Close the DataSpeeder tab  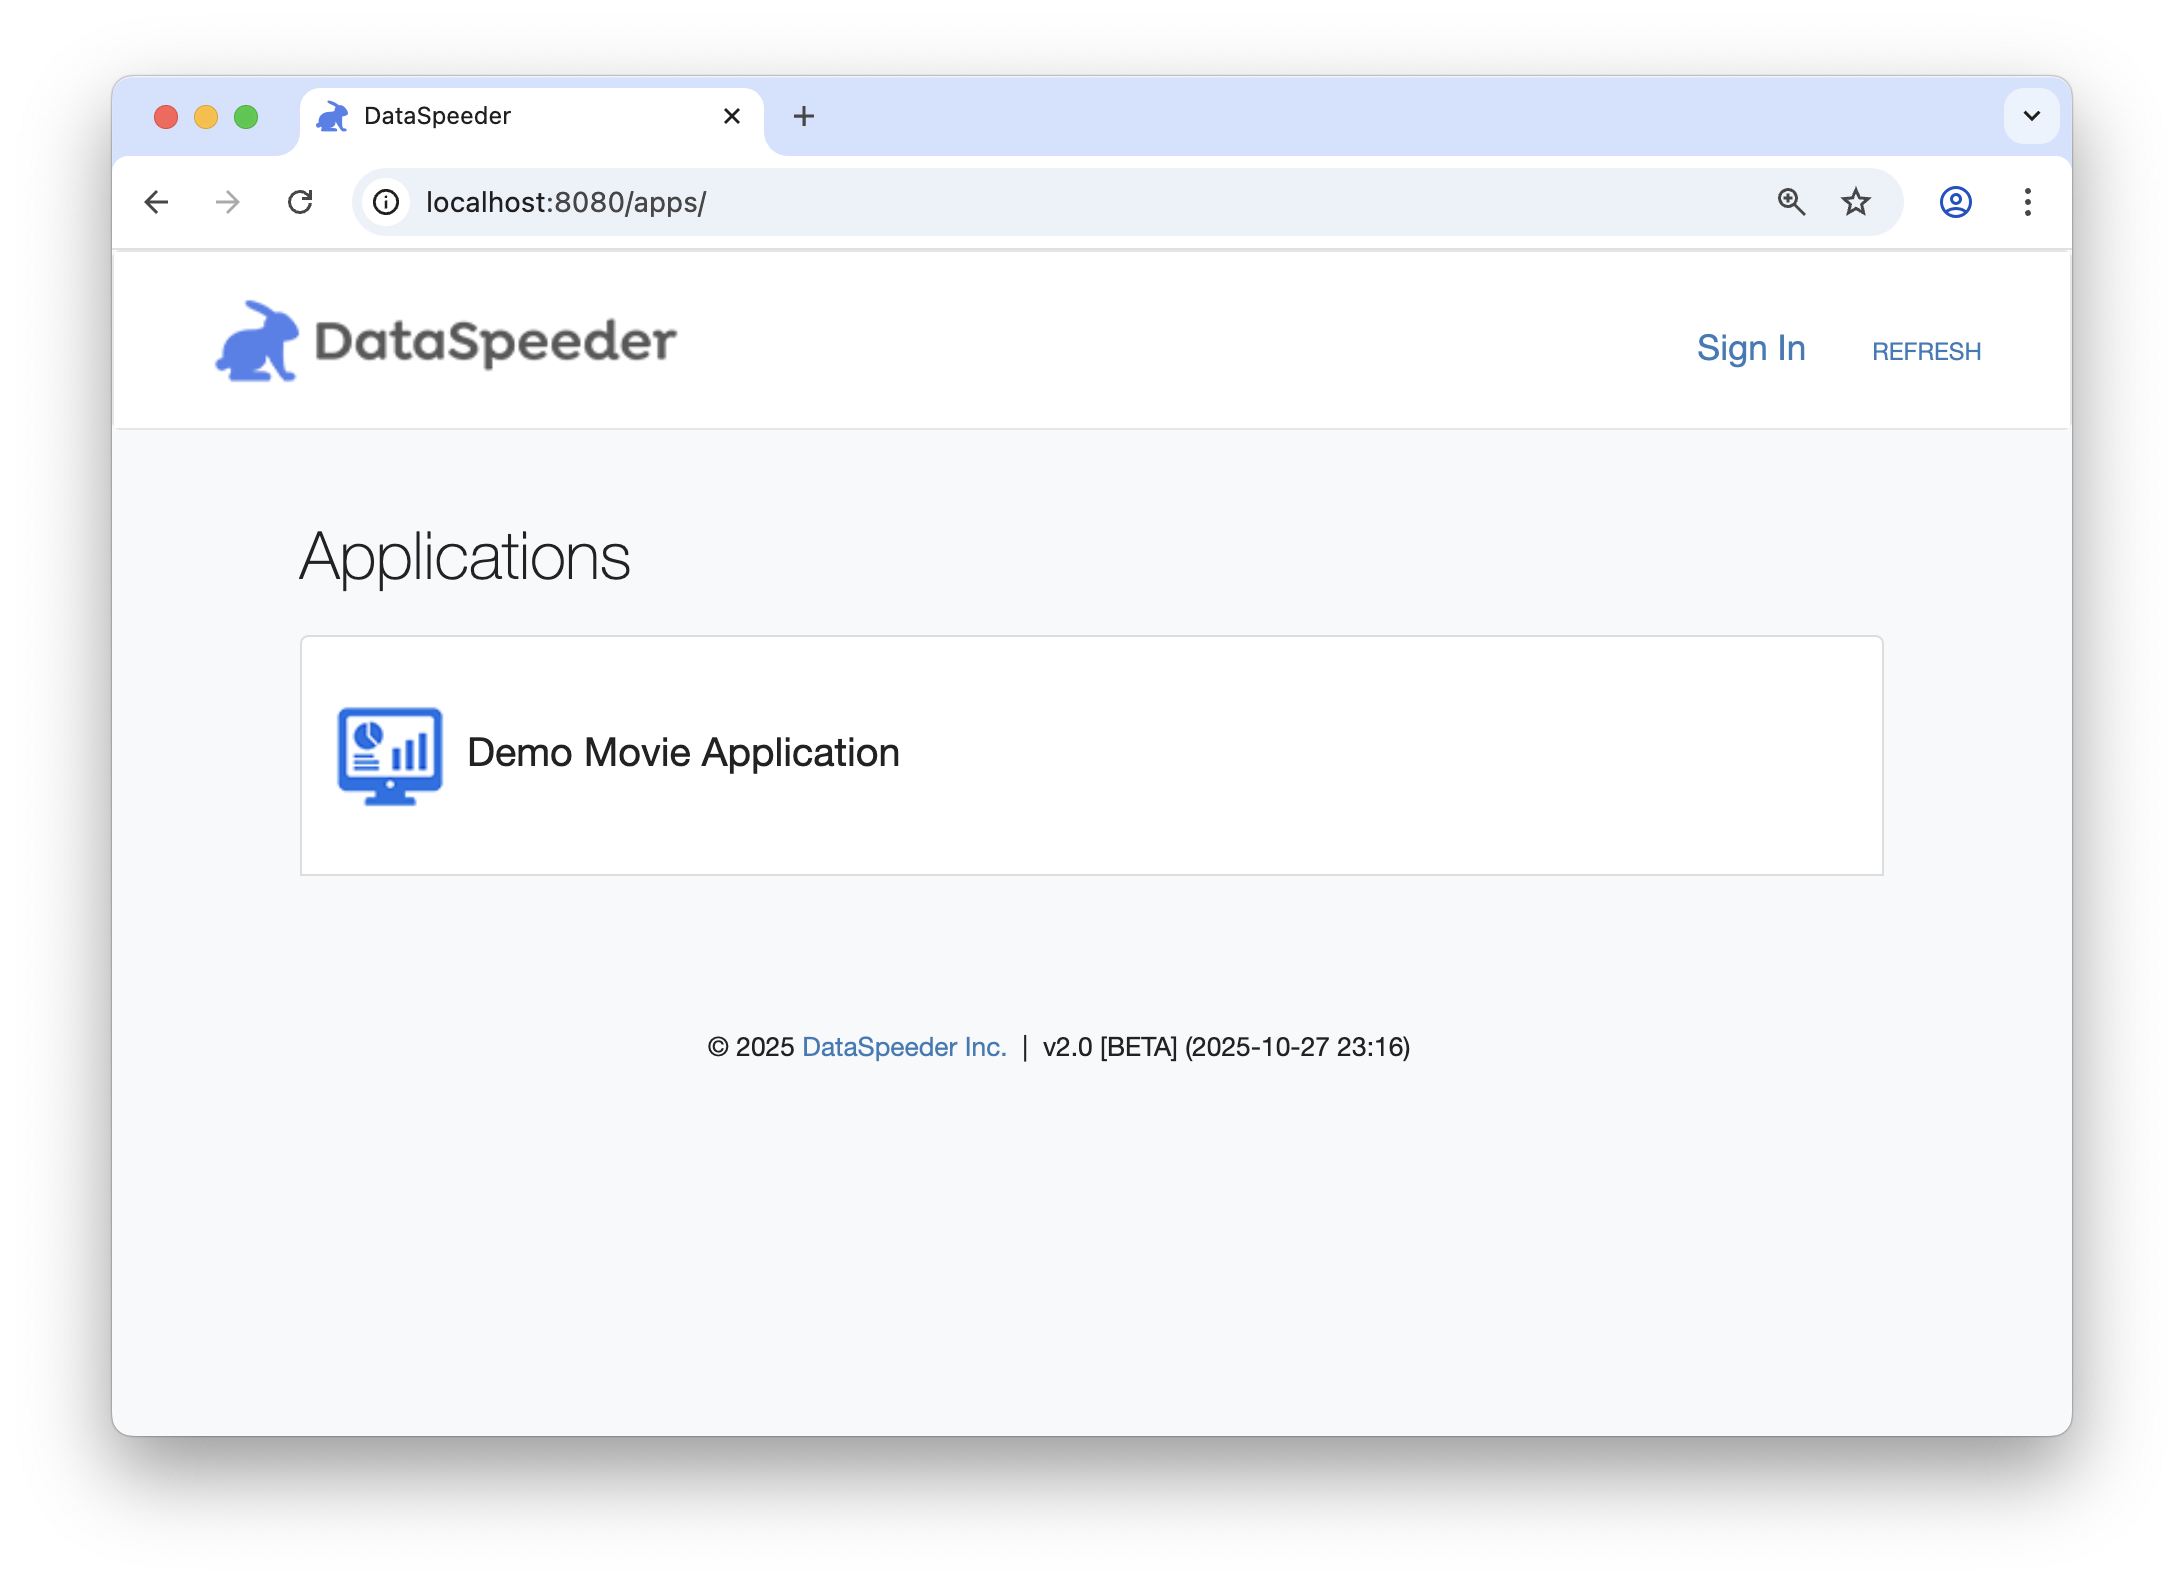click(732, 116)
